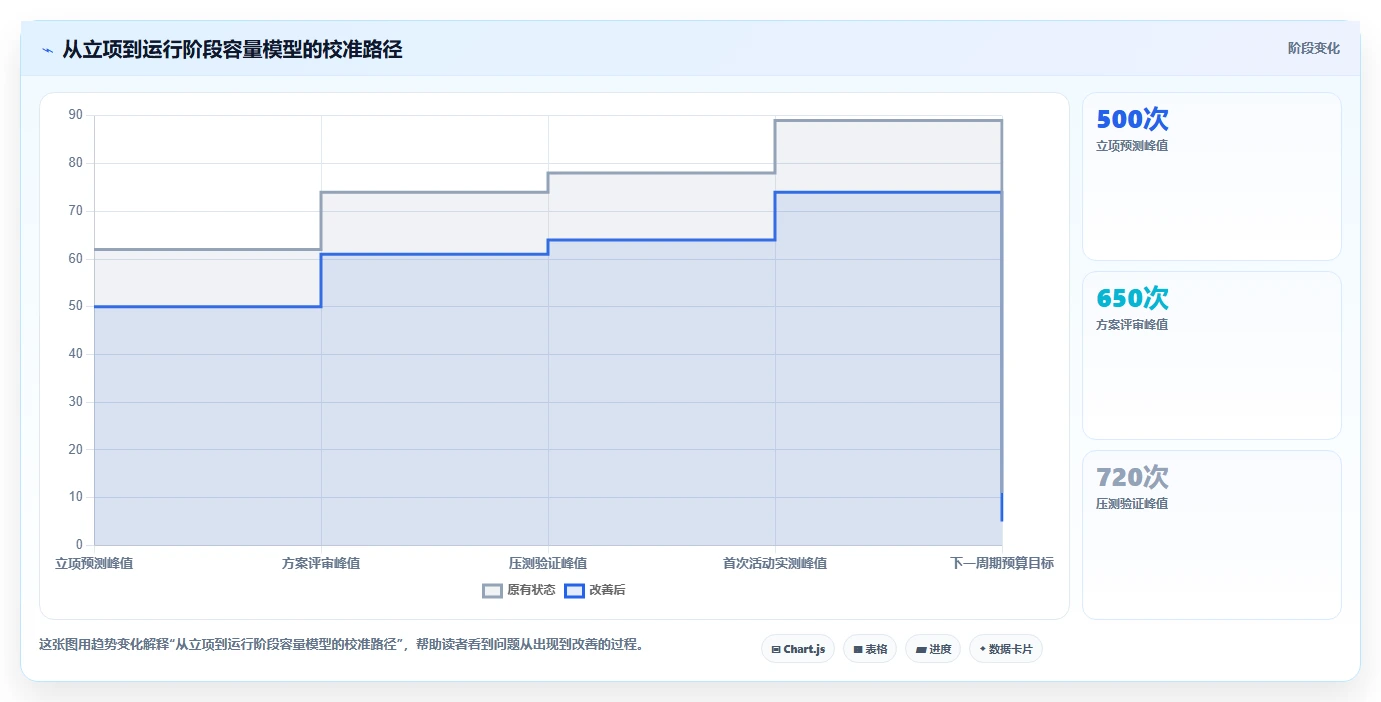Click the icon inside the Chart.js tag

point(776,650)
